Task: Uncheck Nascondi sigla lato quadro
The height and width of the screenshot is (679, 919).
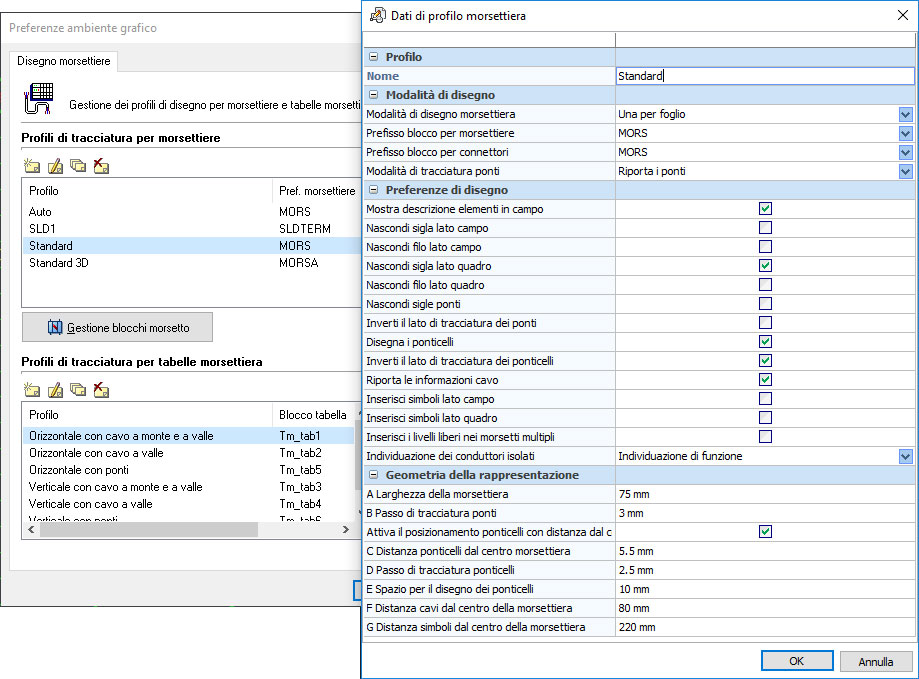Action: (765, 265)
